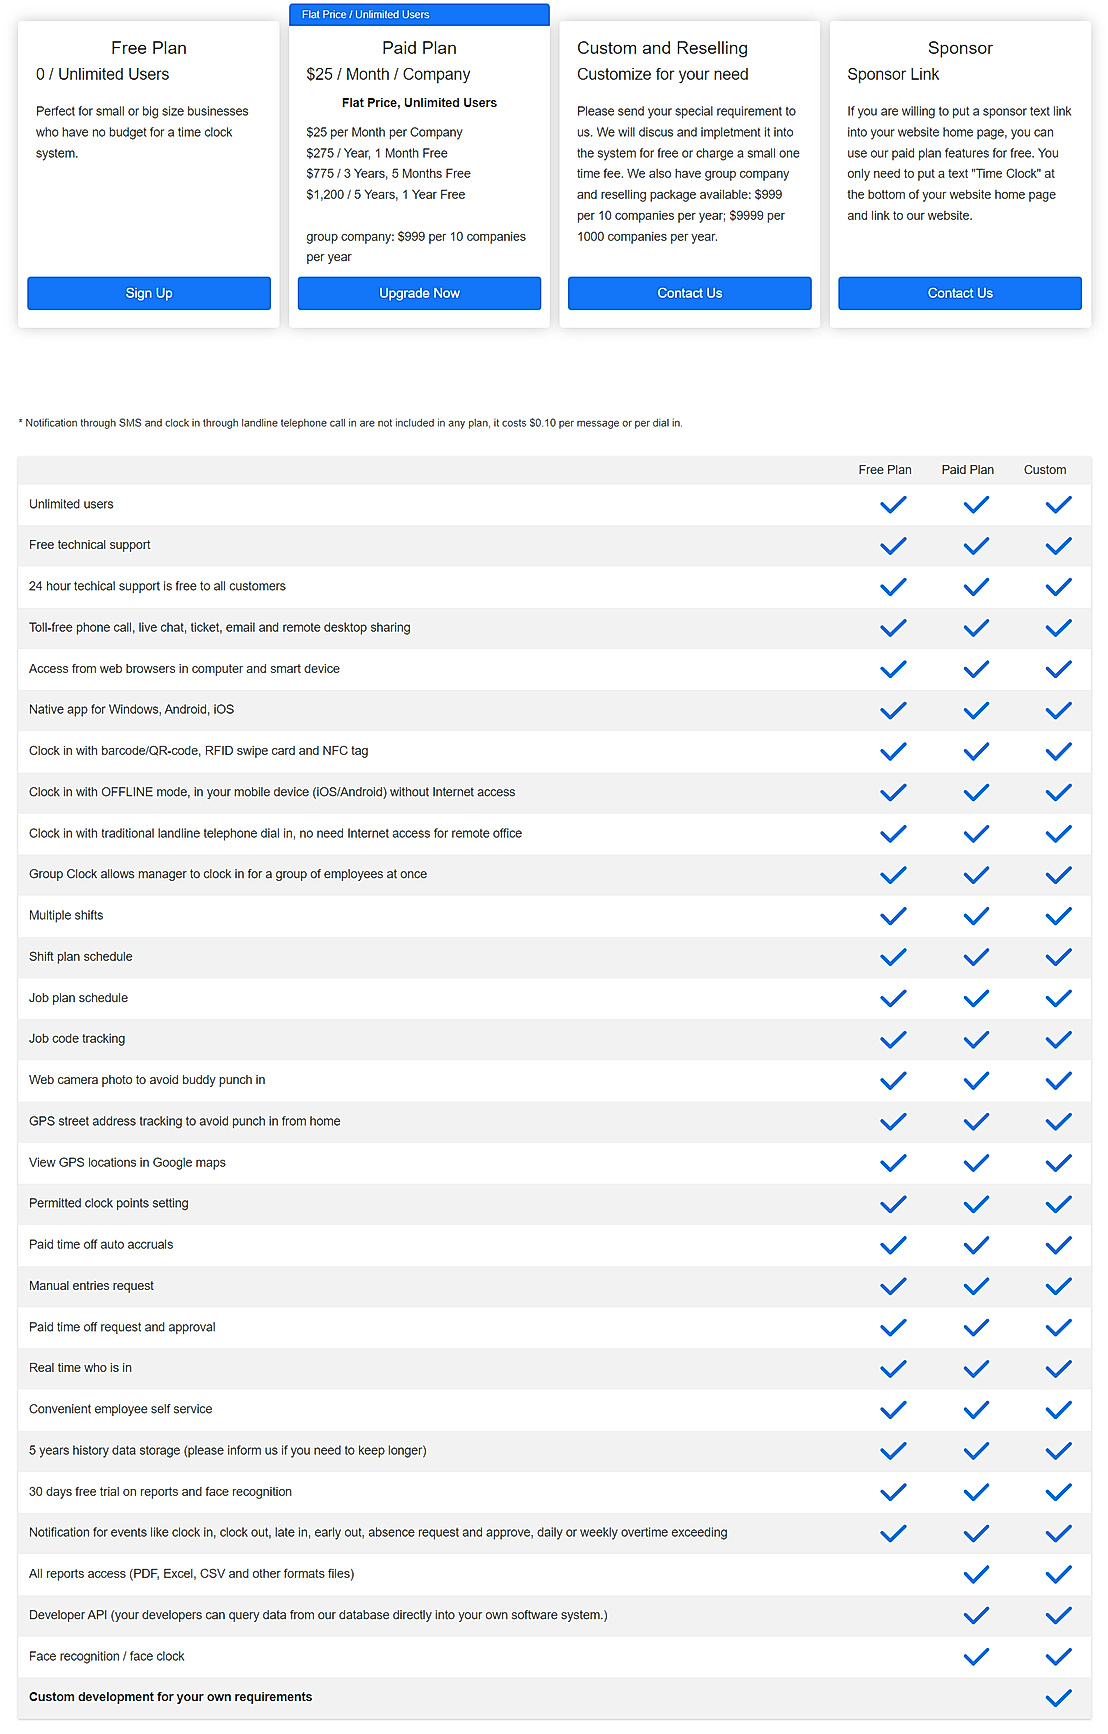Click the checkmark for Multiple shifts under Custom

tap(1057, 915)
